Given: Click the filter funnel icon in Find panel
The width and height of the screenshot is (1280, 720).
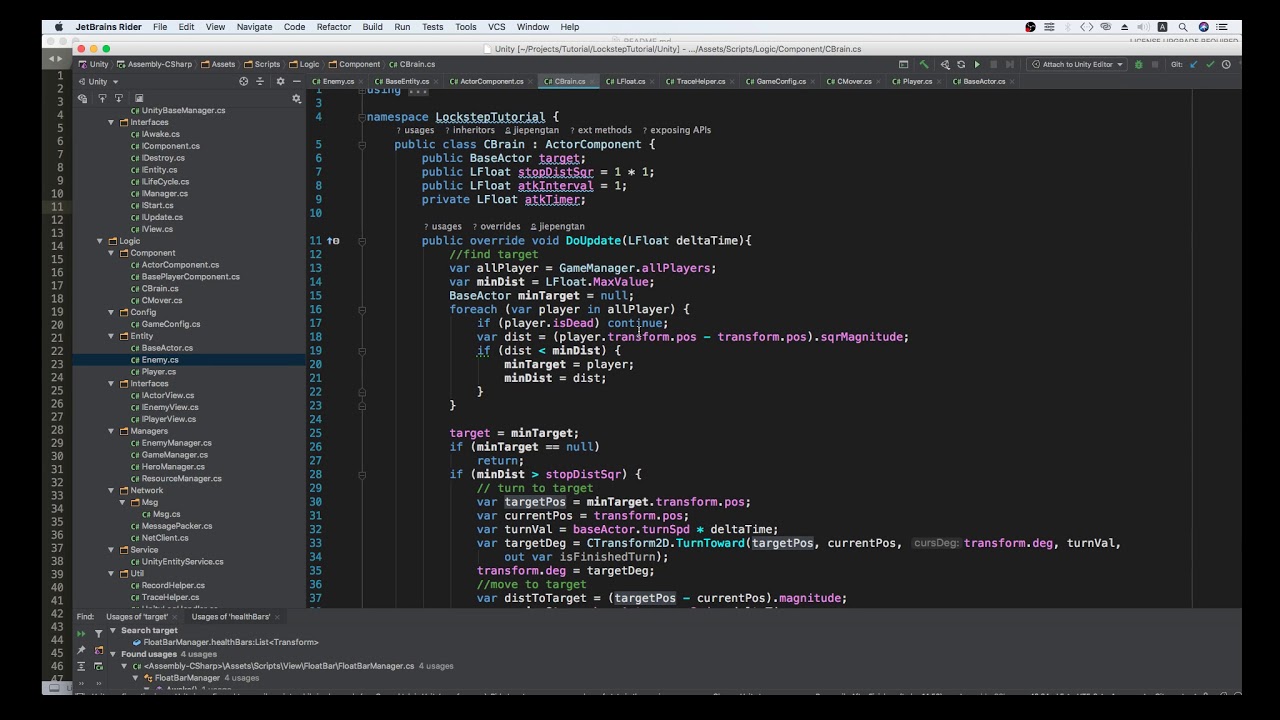Looking at the screenshot, I should coord(98,632).
